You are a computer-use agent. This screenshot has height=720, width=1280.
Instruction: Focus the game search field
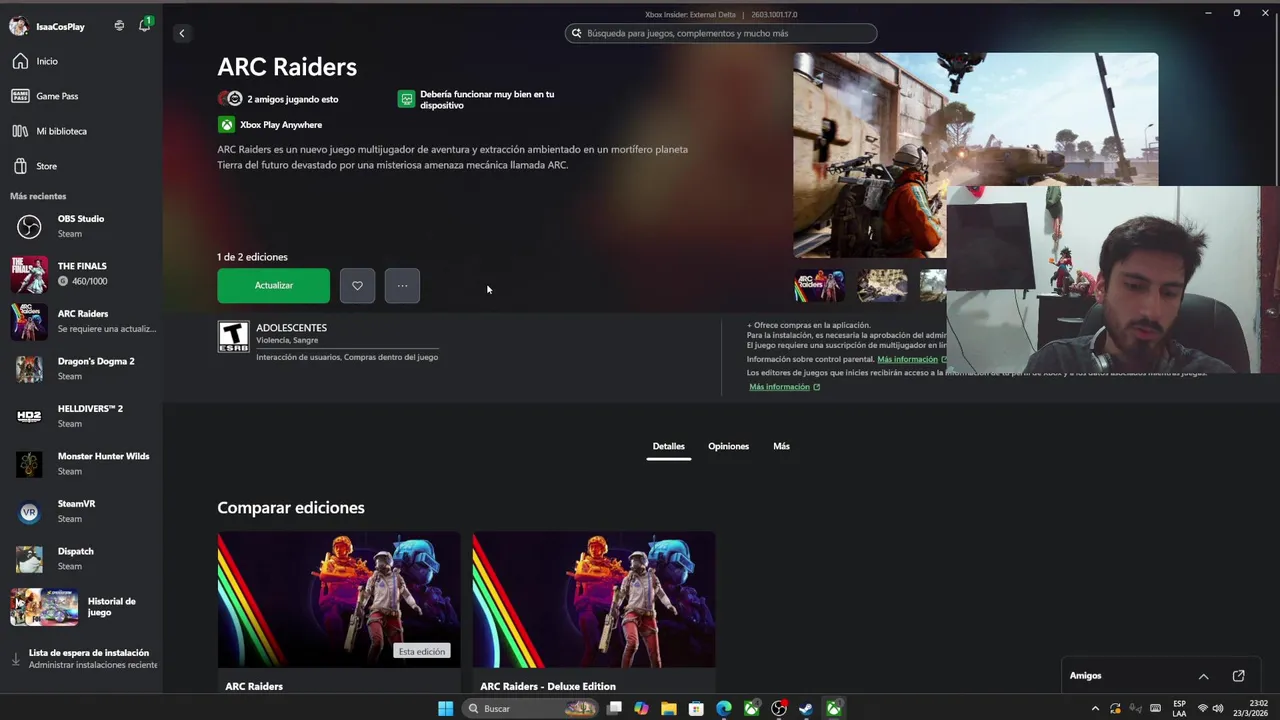click(721, 33)
